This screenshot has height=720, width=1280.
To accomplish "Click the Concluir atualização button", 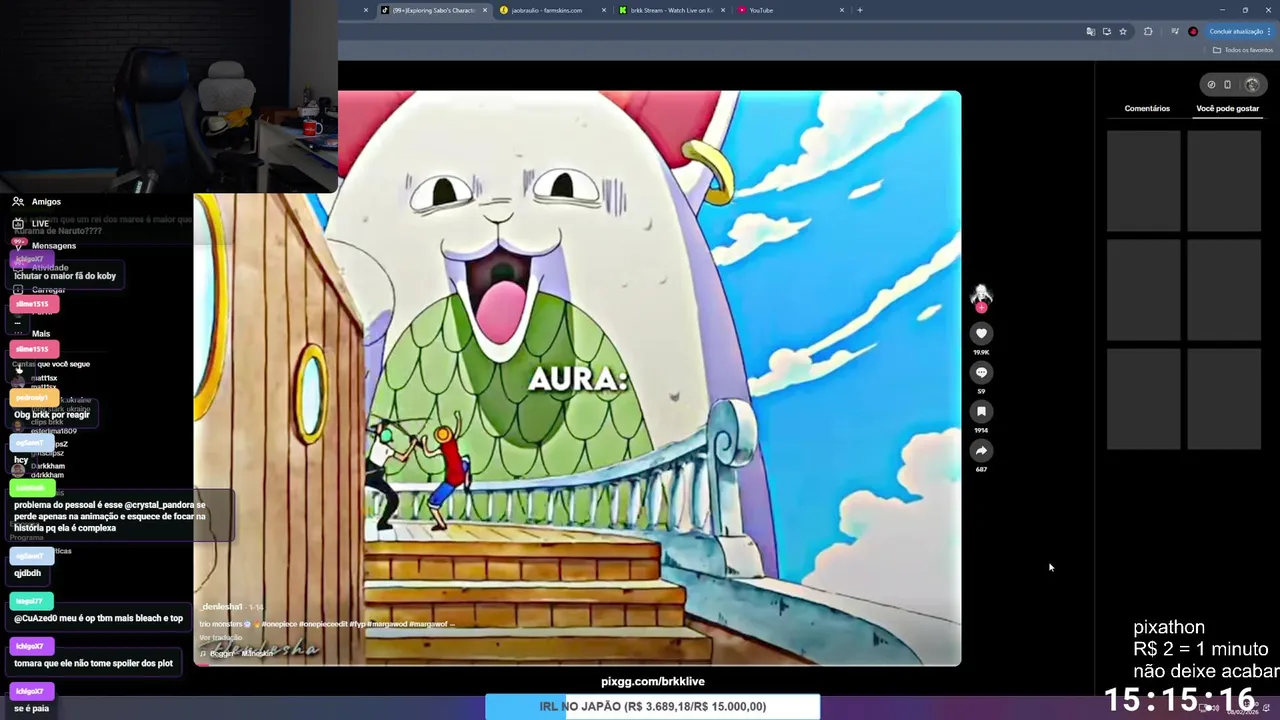I will pyautogui.click(x=1240, y=31).
